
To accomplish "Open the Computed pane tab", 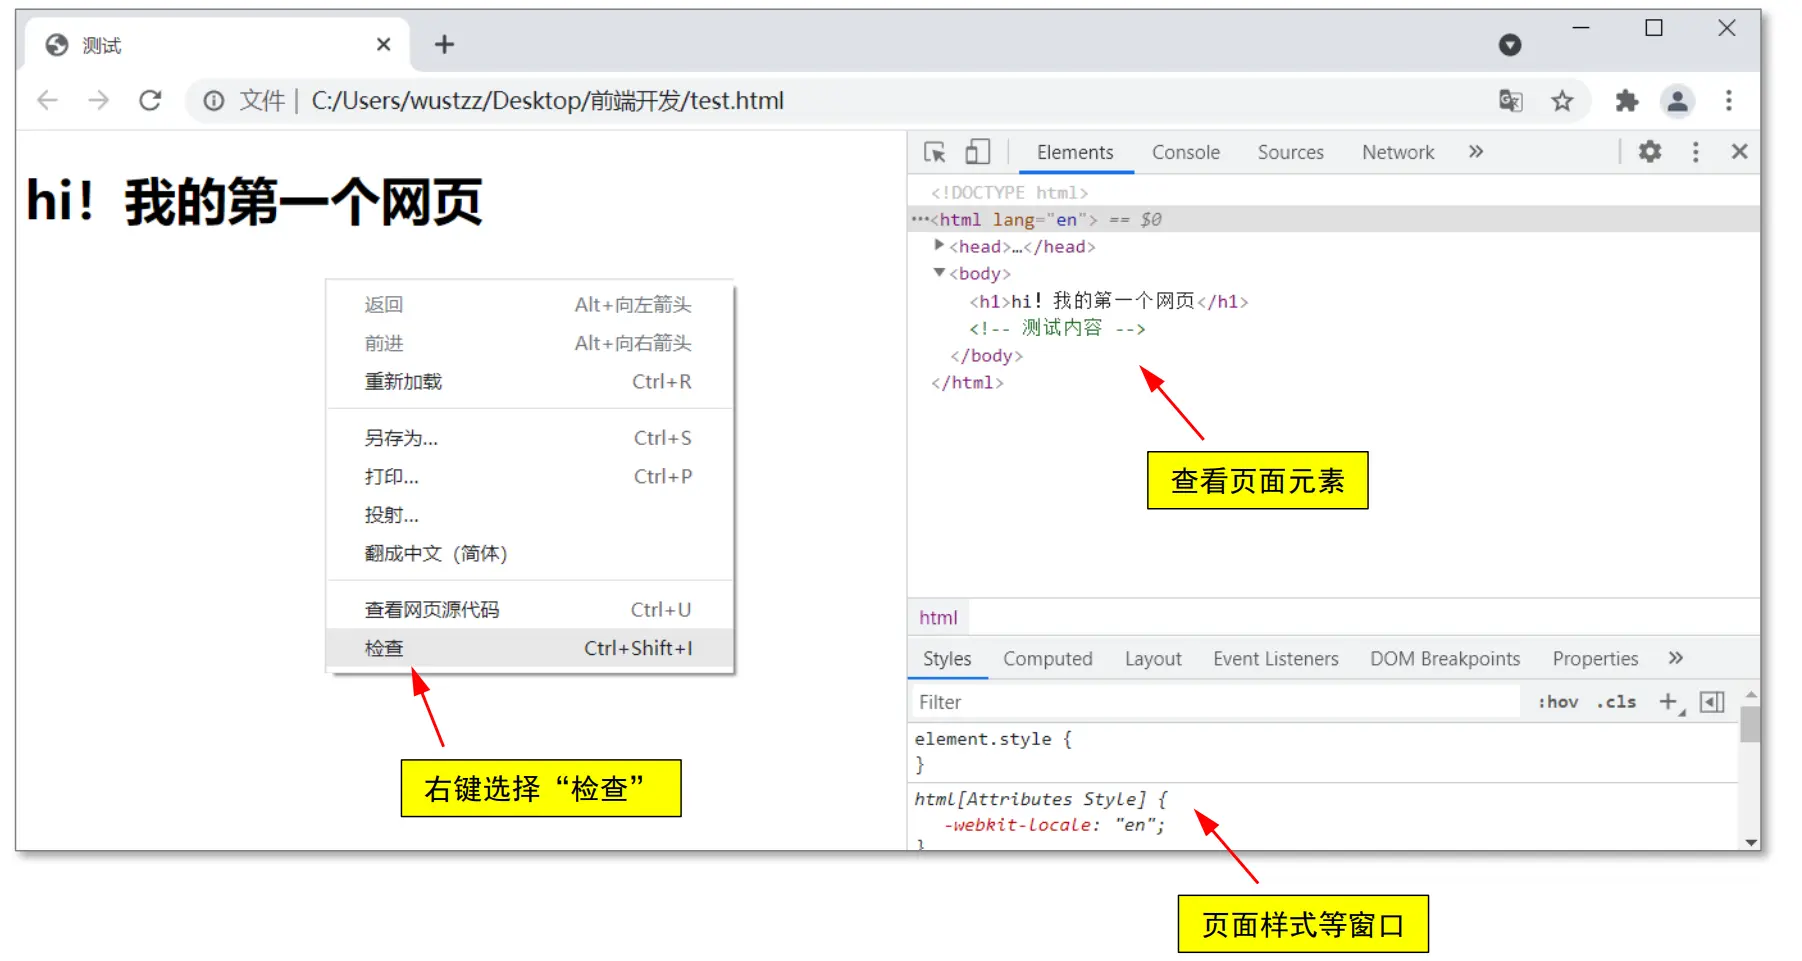I will point(1048,658).
